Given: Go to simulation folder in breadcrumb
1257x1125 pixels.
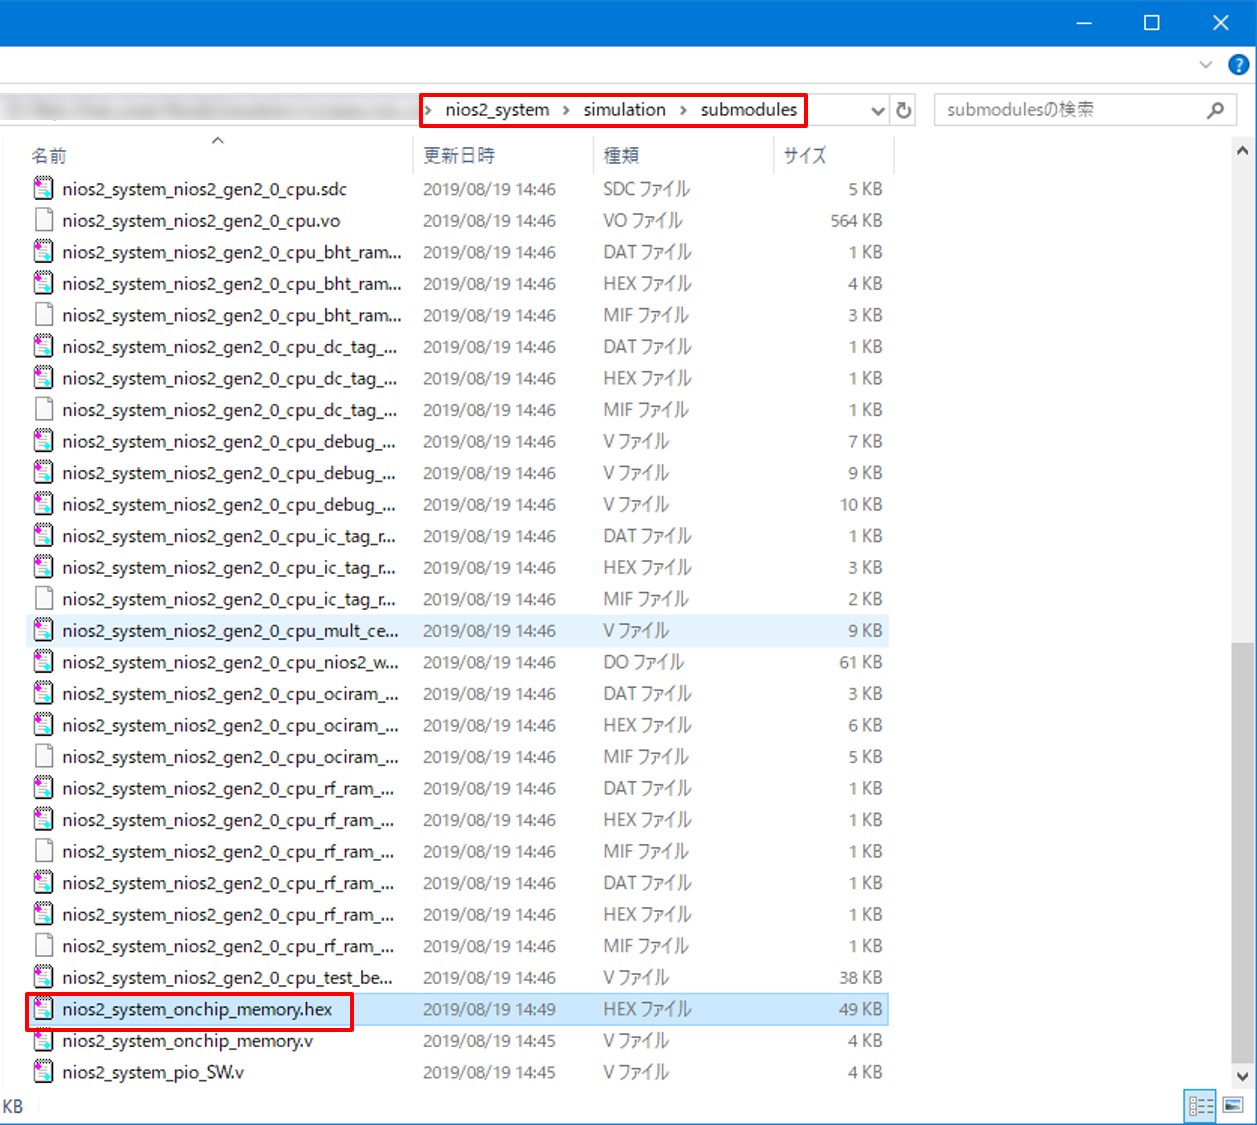Looking at the screenshot, I should (624, 110).
